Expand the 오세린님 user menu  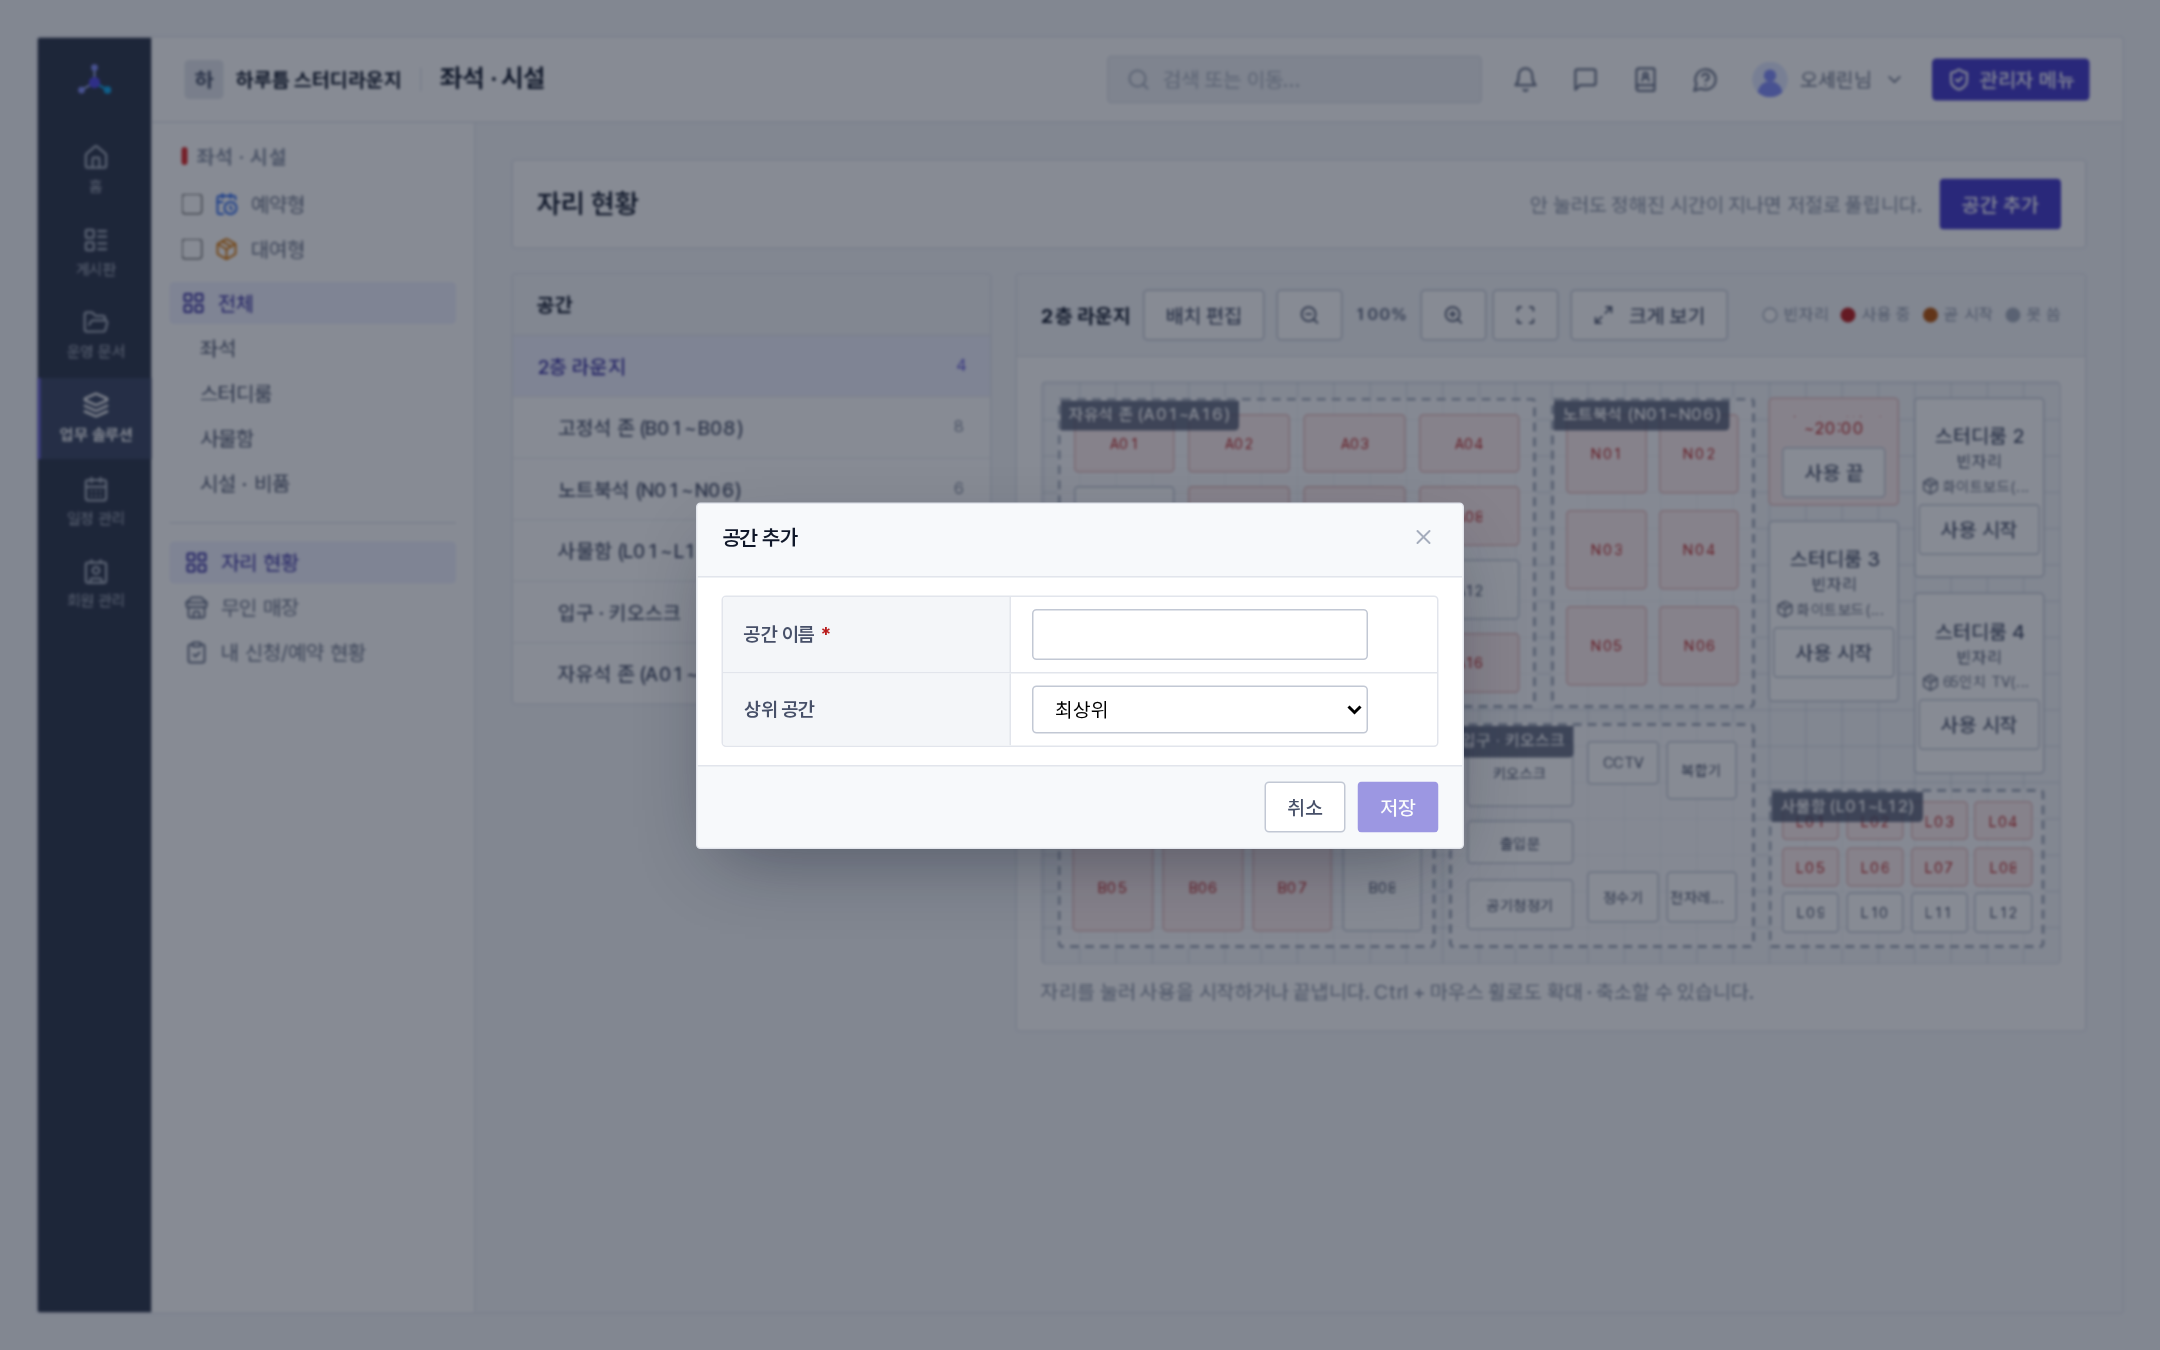(x=1828, y=80)
